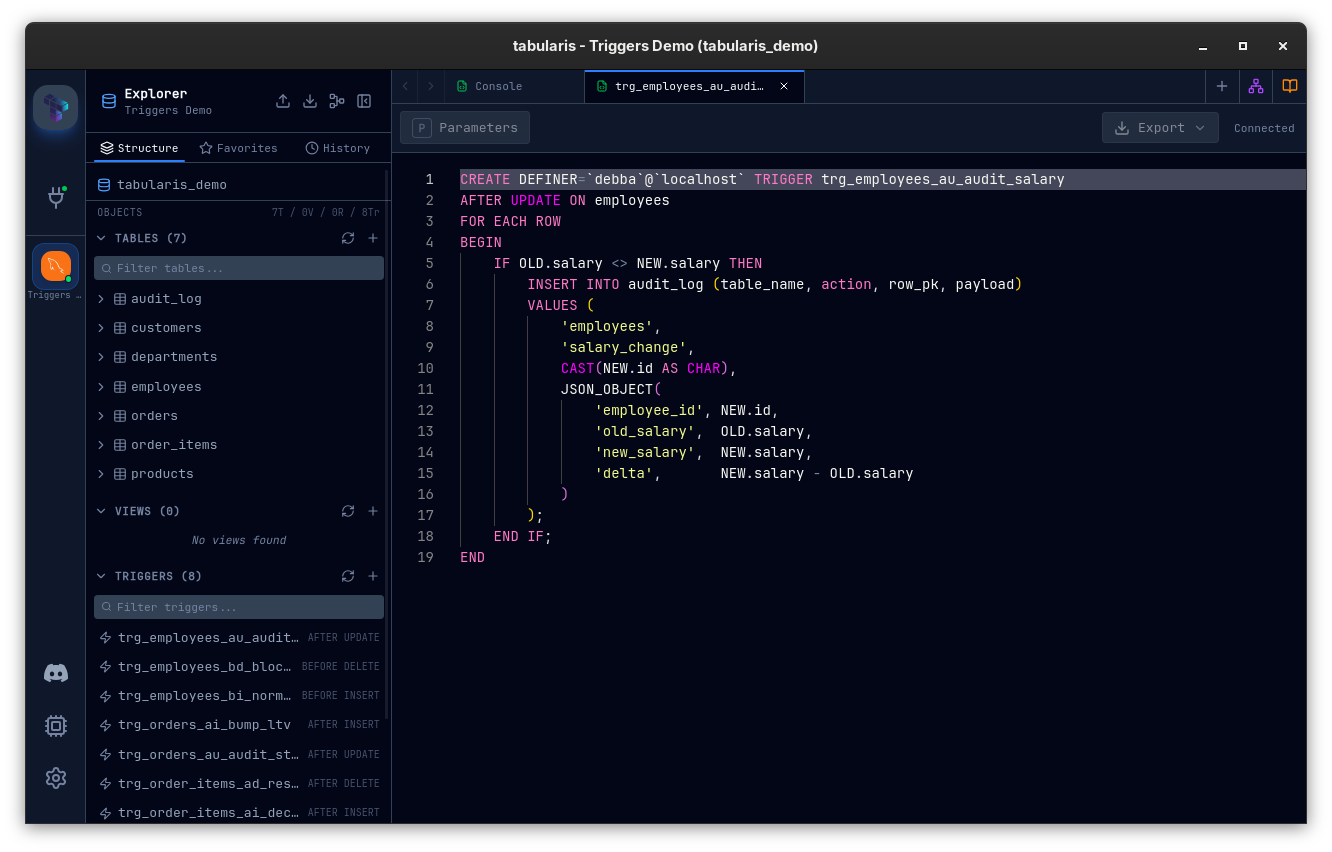Open the Export dropdown

[1160, 128]
